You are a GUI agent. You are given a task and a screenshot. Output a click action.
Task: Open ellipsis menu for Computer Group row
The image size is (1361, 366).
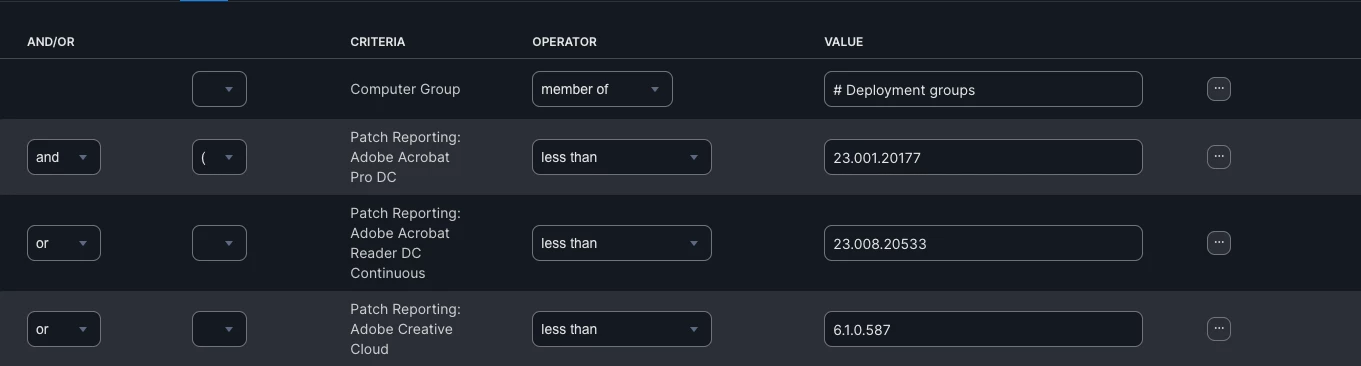click(1218, 89)
